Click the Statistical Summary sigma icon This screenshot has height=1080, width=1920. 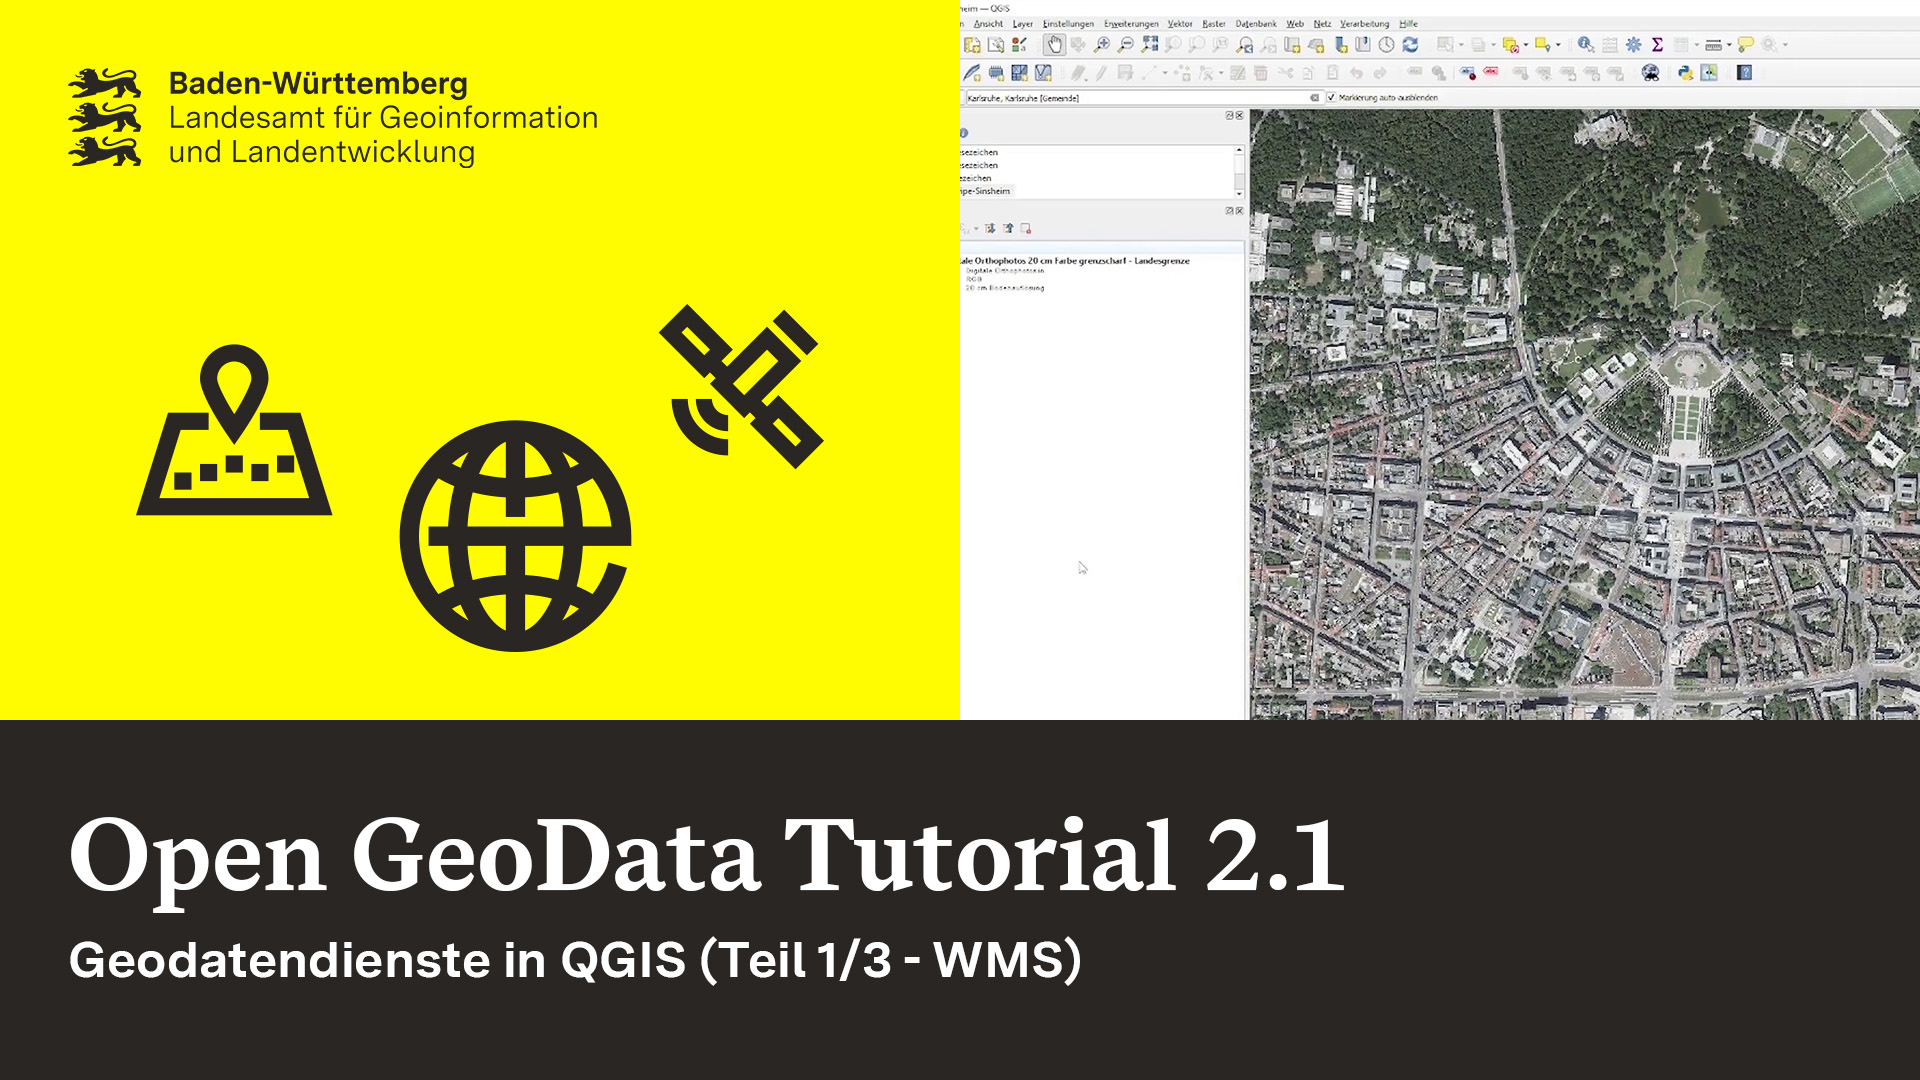click(1656, 46)
